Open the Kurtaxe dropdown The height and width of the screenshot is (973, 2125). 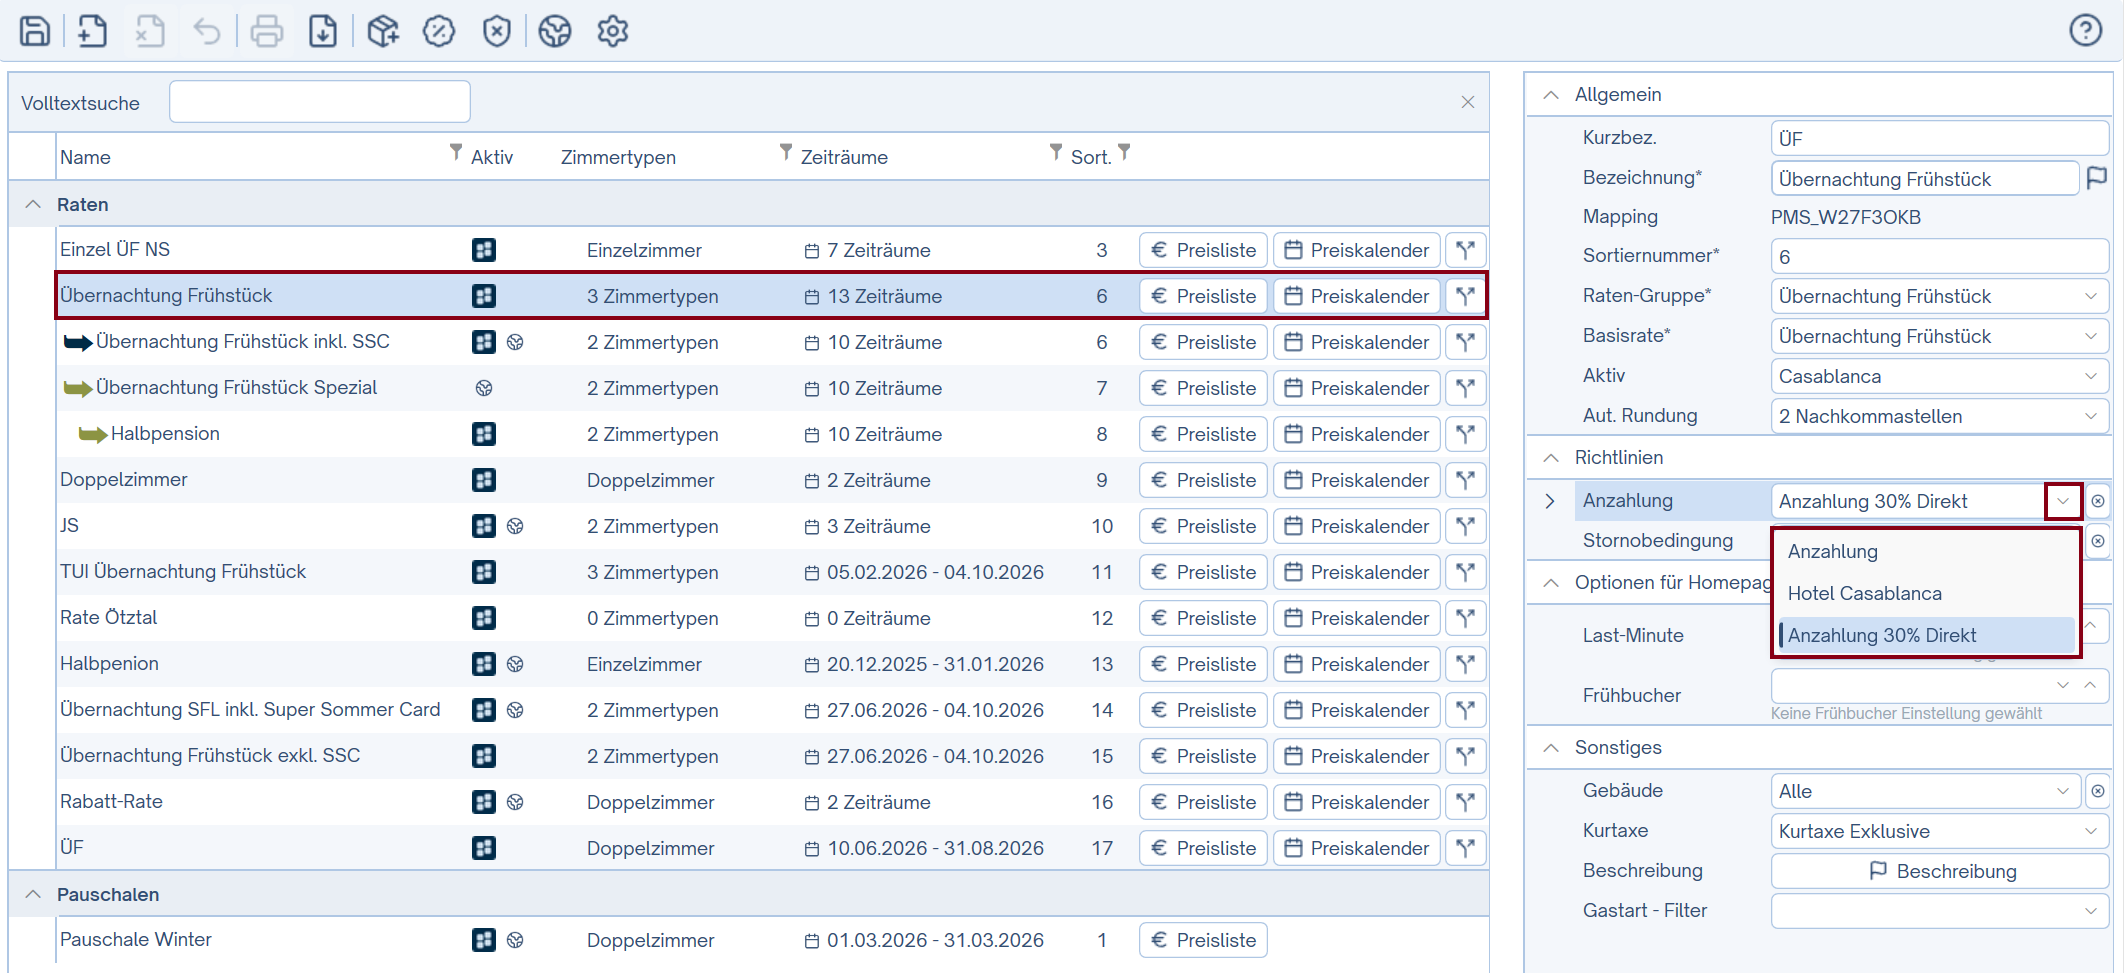(2090, 831)
